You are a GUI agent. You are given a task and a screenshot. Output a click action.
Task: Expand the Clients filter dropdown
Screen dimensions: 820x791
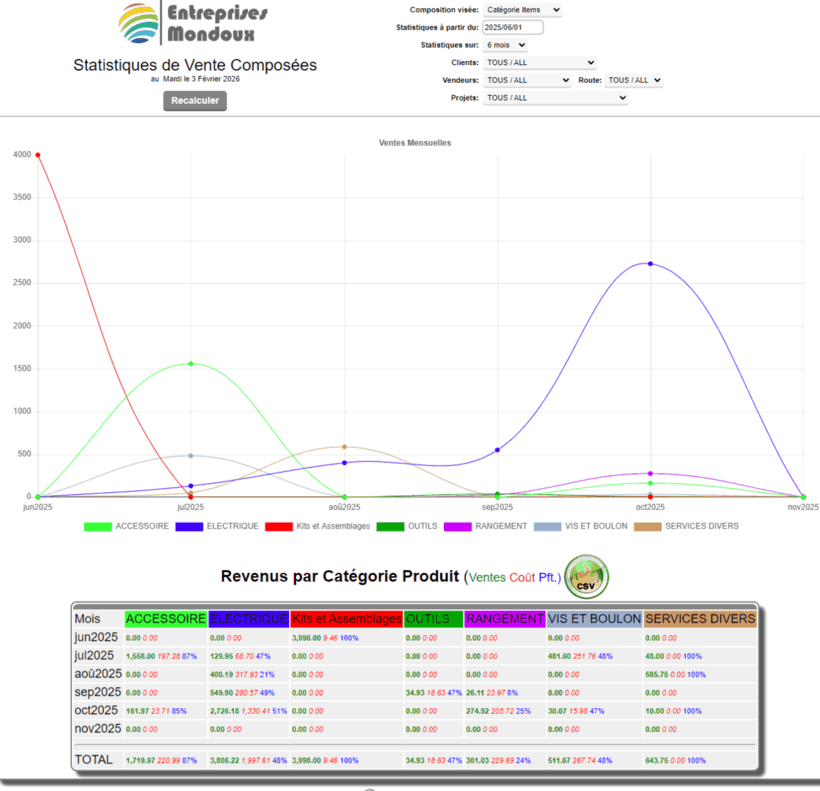tap(539, 62)
